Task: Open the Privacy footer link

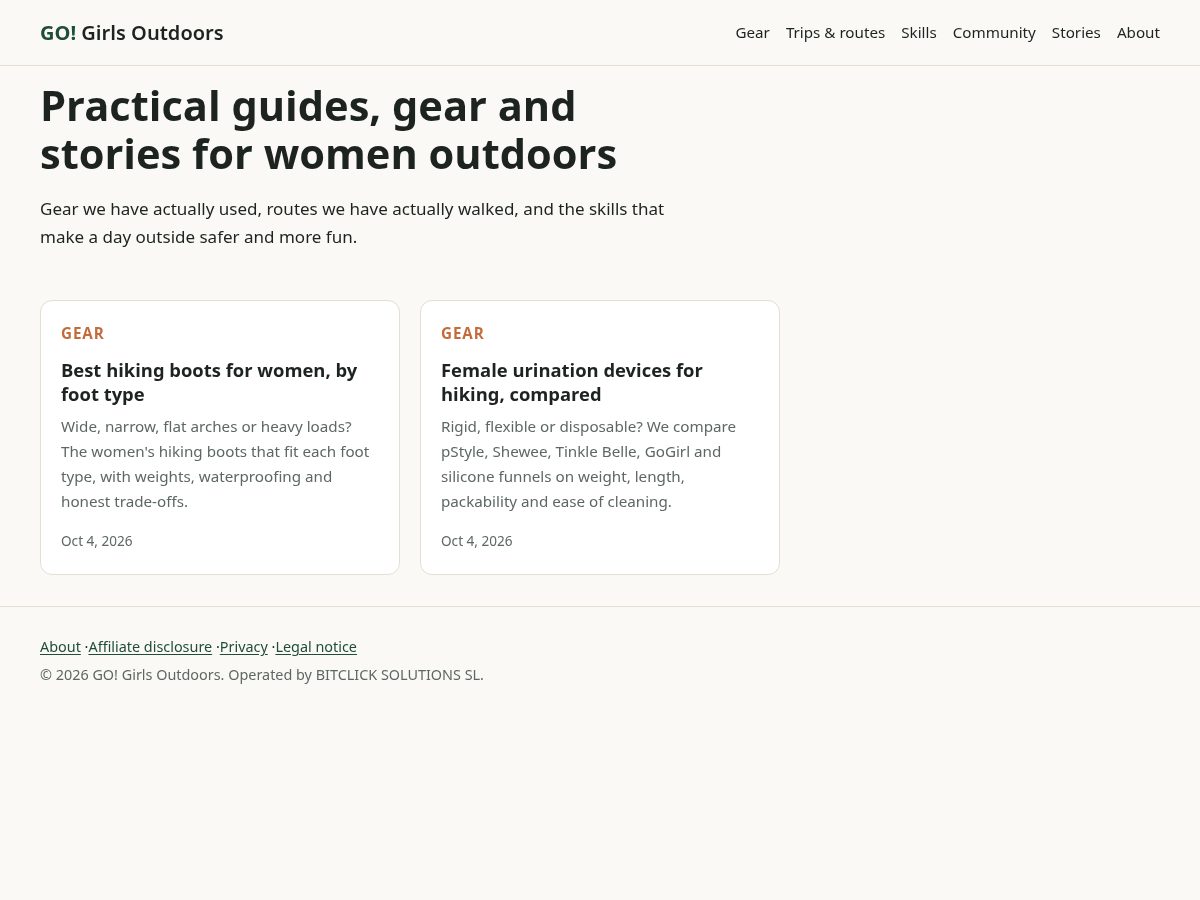Action: coord(244,647)
